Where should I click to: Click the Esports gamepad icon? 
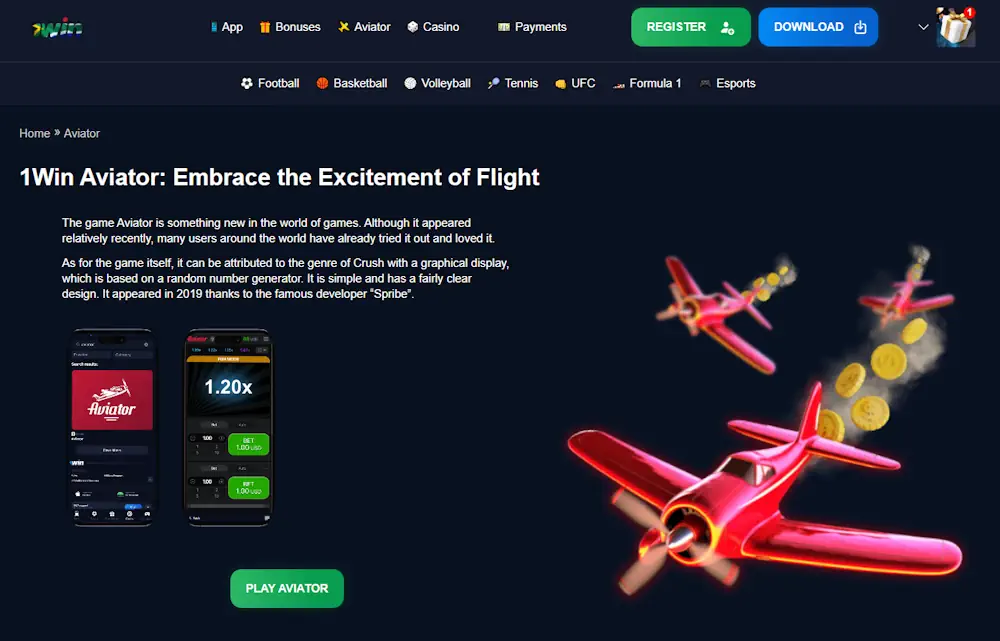click(705, 84)
